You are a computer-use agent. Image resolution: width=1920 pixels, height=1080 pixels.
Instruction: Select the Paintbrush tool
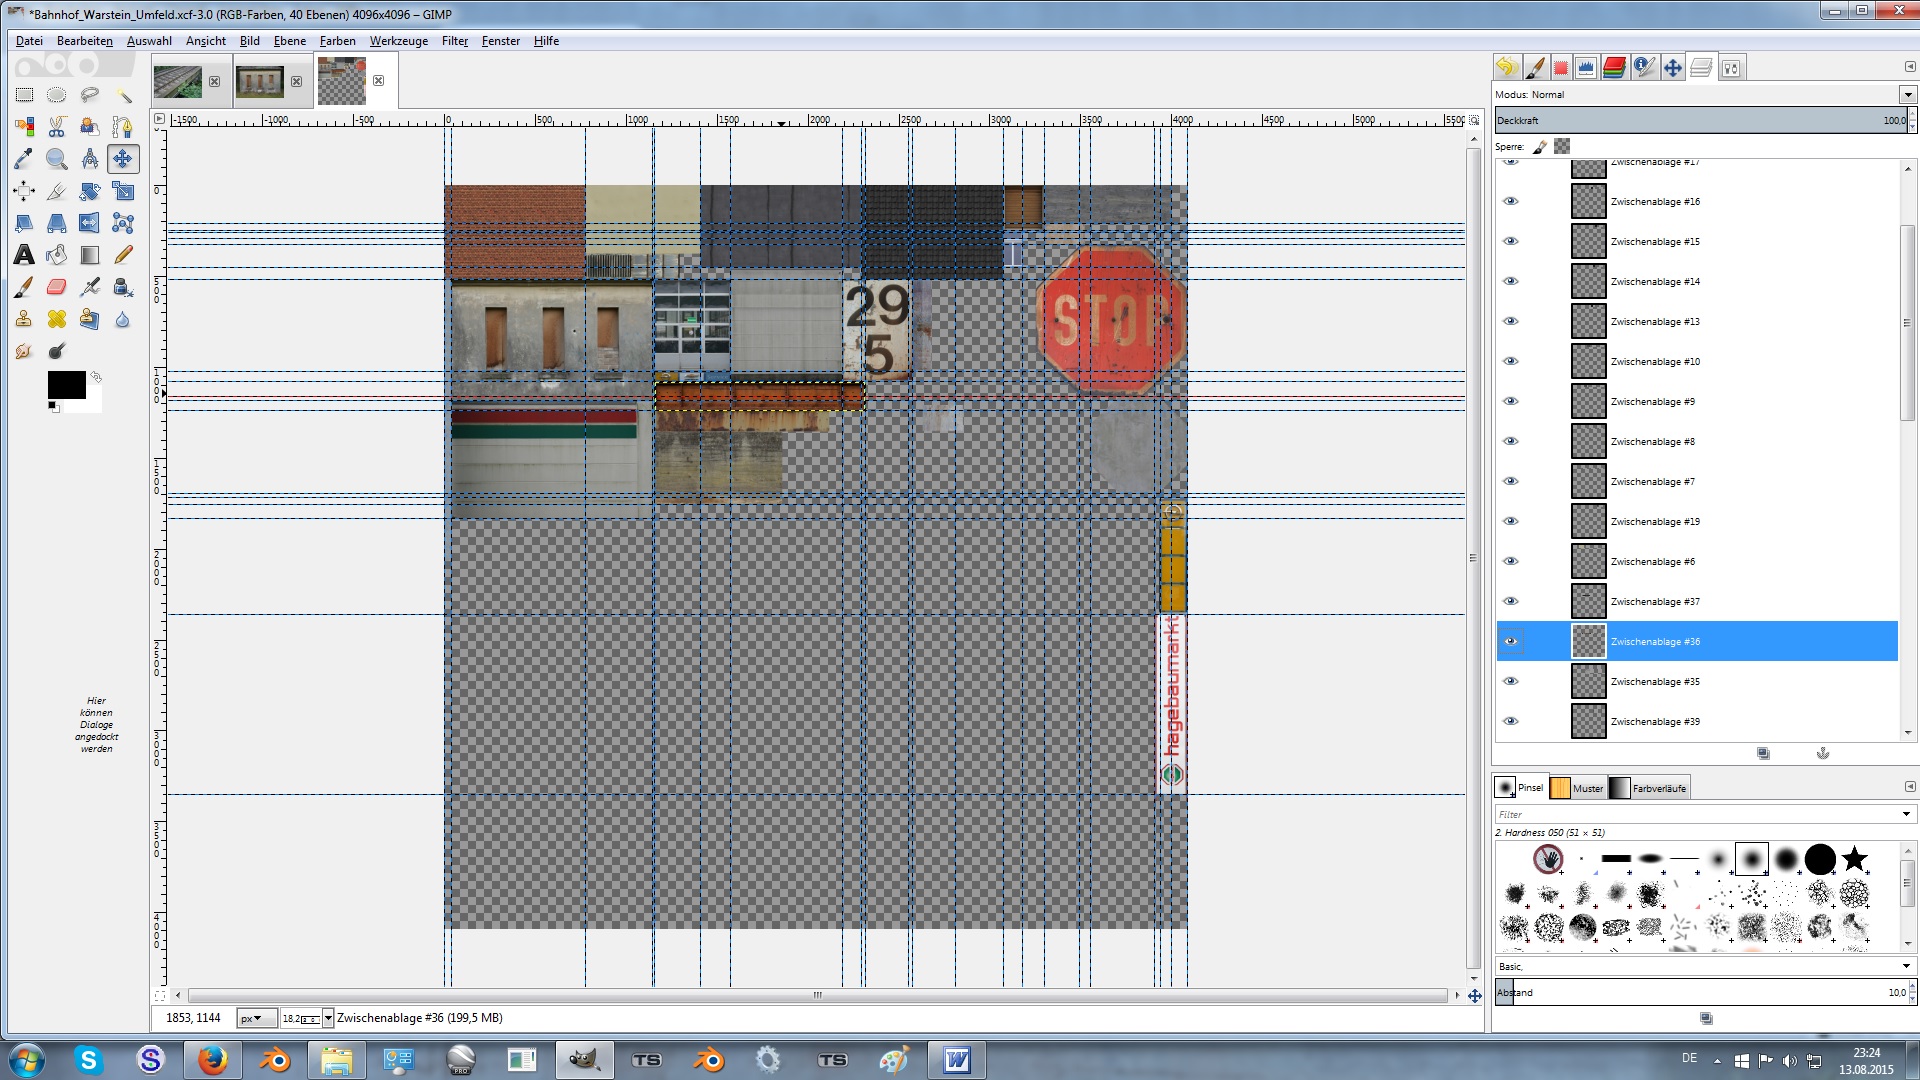24,287
